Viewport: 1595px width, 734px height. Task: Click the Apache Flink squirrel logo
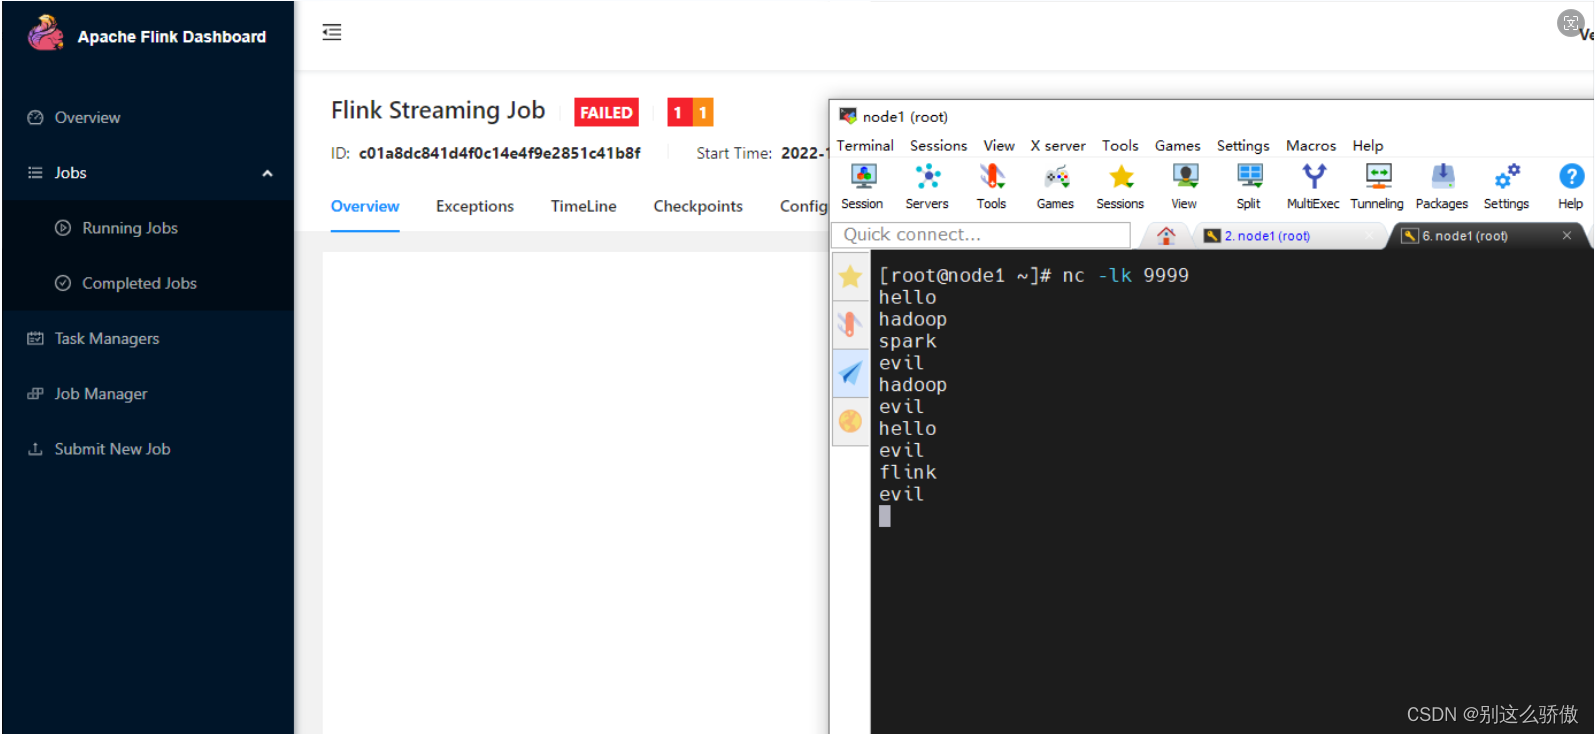point(45,34)
